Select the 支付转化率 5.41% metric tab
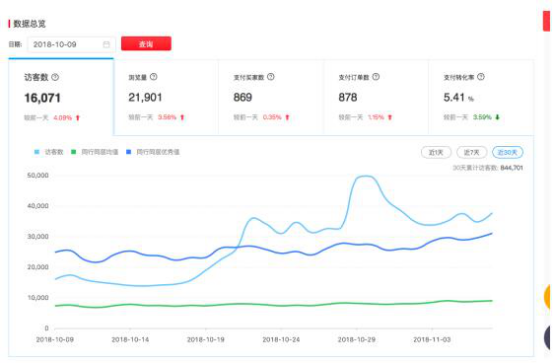The height and width of the screenshot is (363, 554). (x=481, y=97)
